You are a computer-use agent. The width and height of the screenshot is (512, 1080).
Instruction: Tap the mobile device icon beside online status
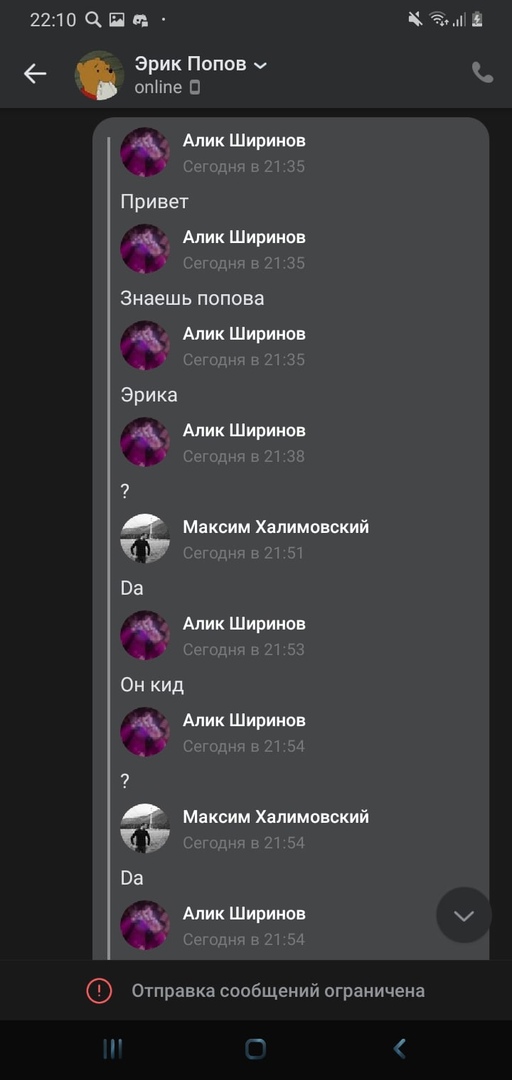pyautogui.click(x=194, y=87)
